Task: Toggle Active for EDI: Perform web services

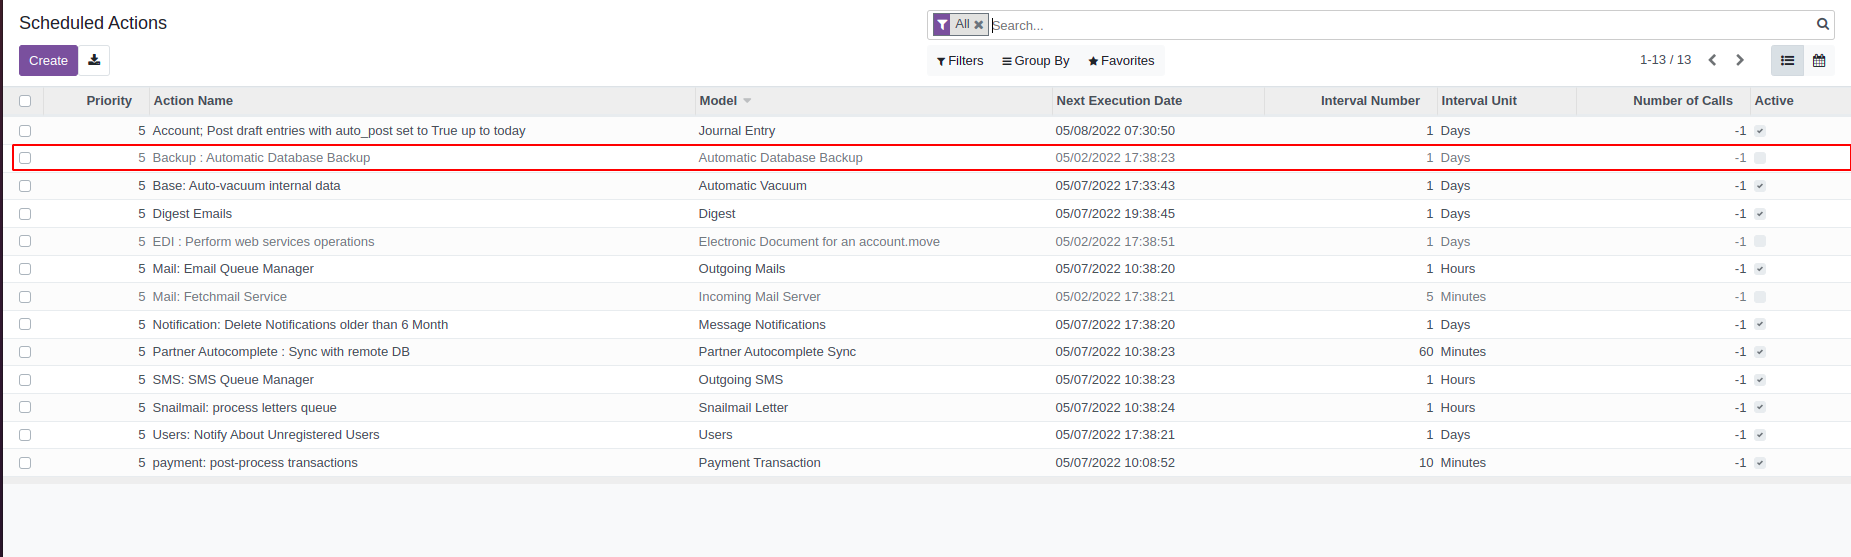Action: click(x=1760, y=241)
